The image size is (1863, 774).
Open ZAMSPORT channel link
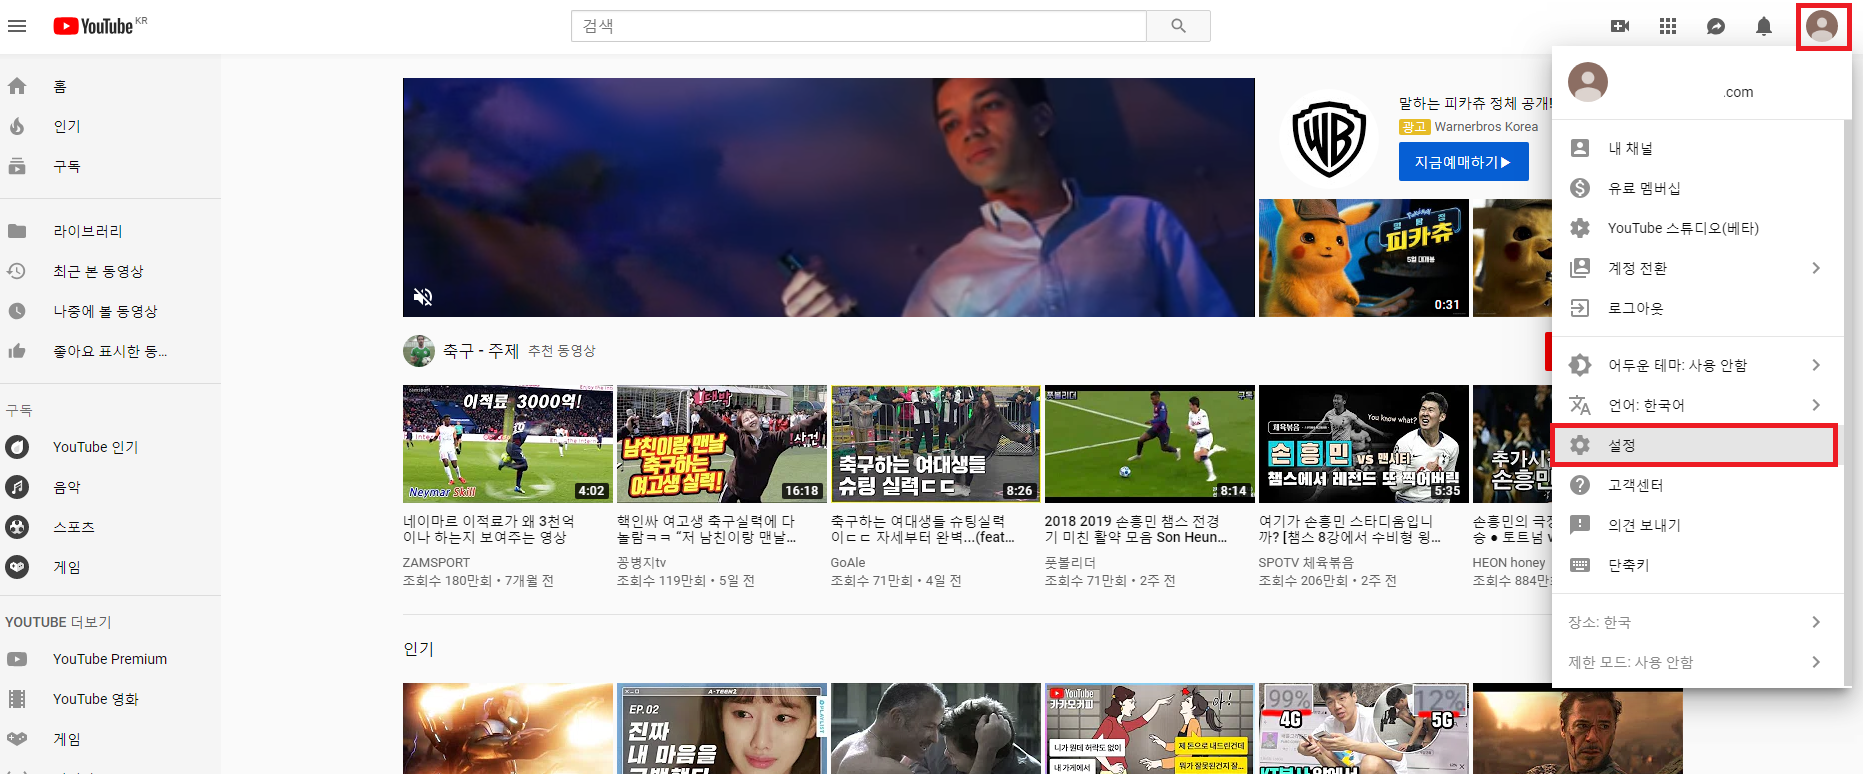436,563
